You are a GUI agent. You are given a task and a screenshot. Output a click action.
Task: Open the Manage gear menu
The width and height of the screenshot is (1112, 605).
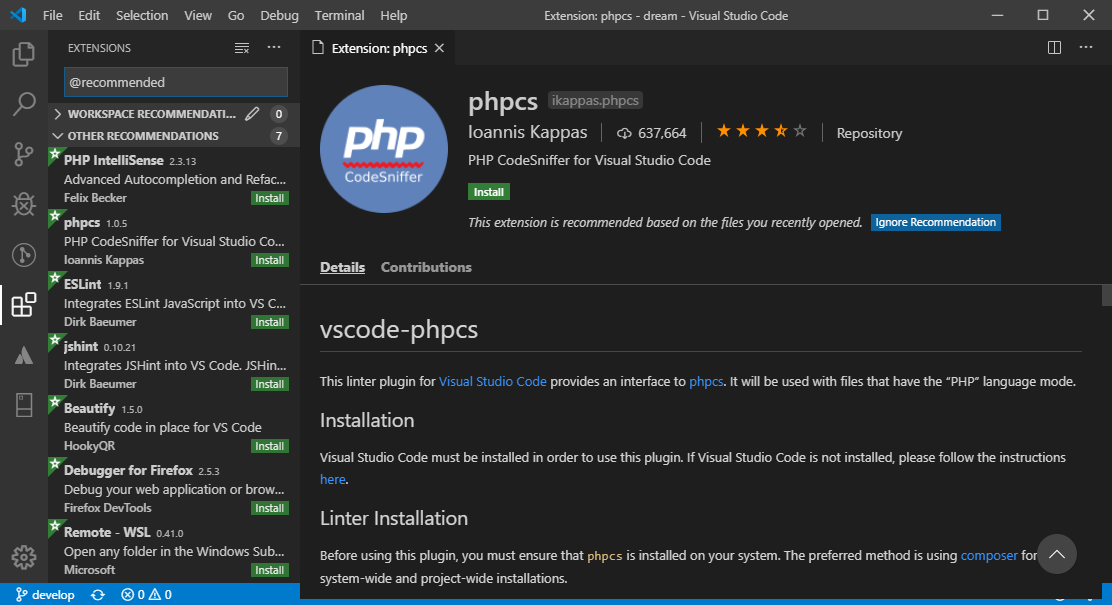[24, 557]
